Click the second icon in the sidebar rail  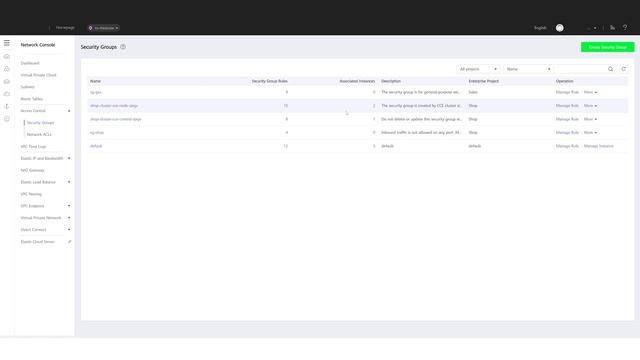(x=7, y=69)
